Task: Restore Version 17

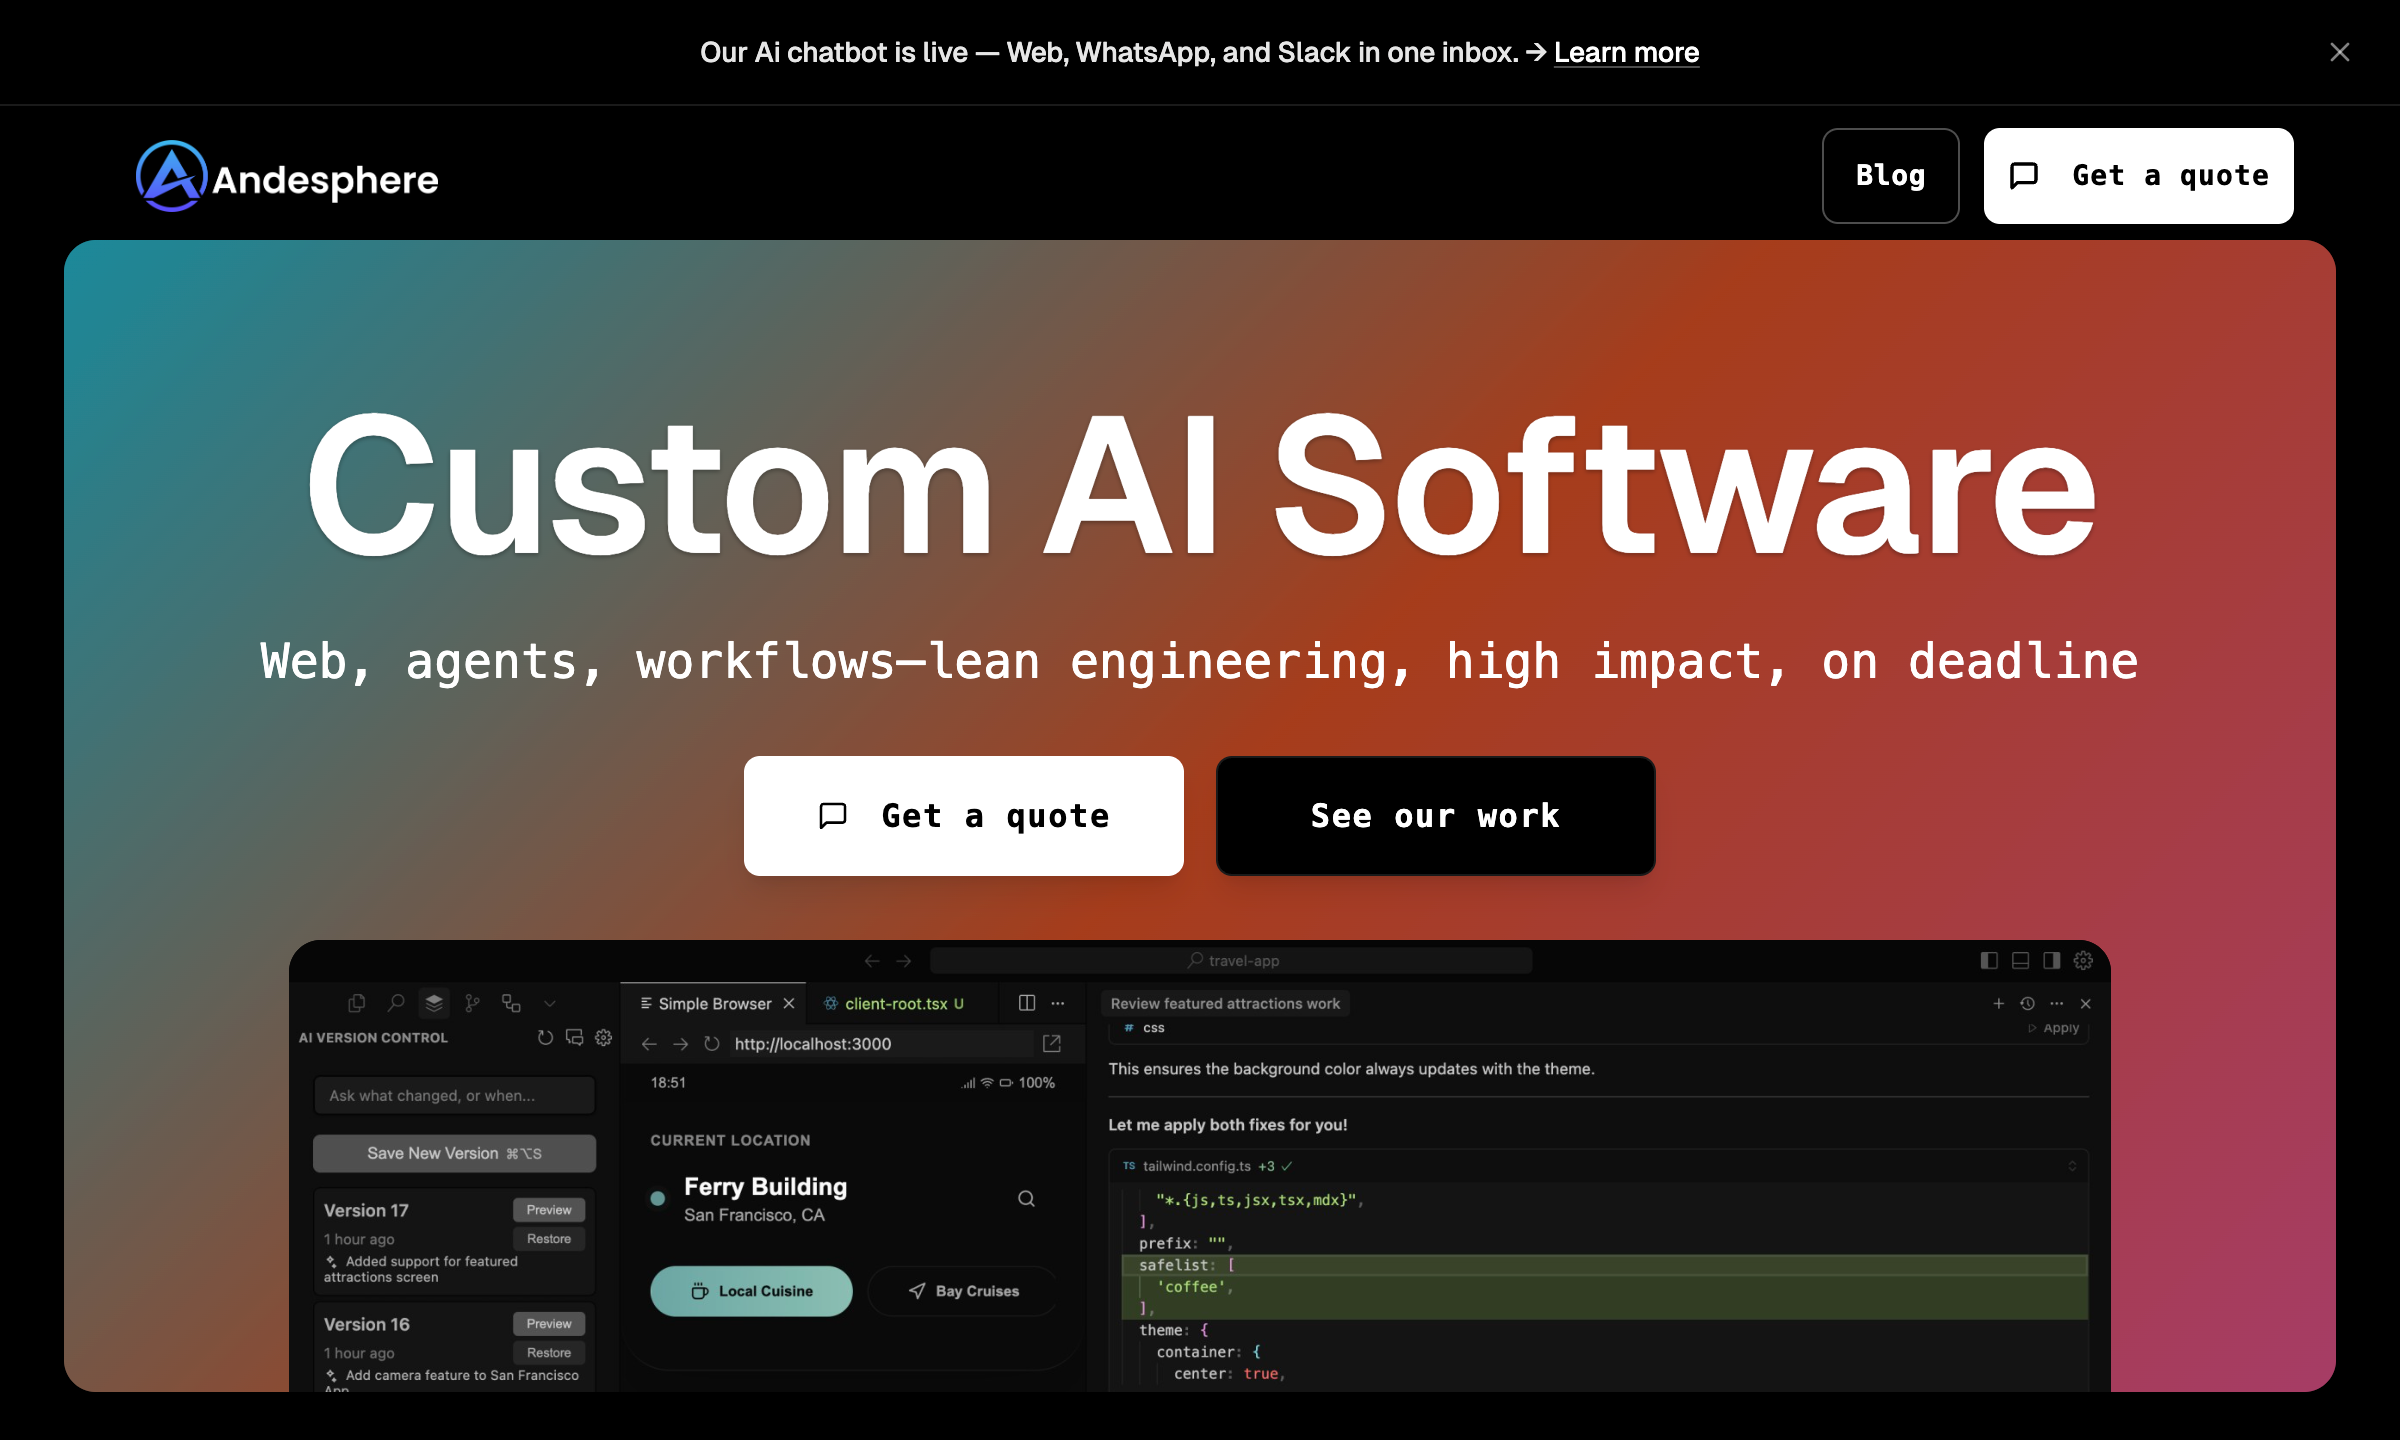Action: coord(549,1239)
